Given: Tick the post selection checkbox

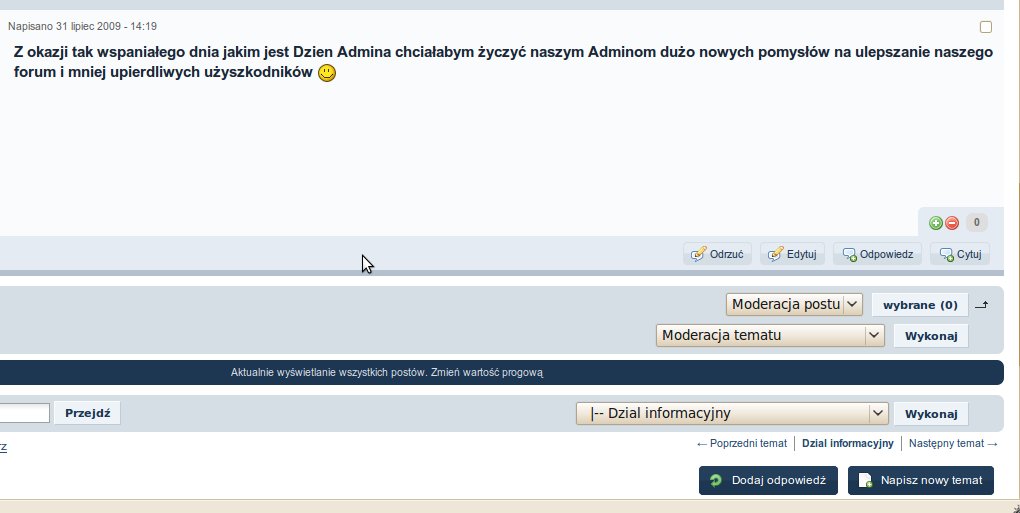Looking at the screenshot, I should (986, 27).
